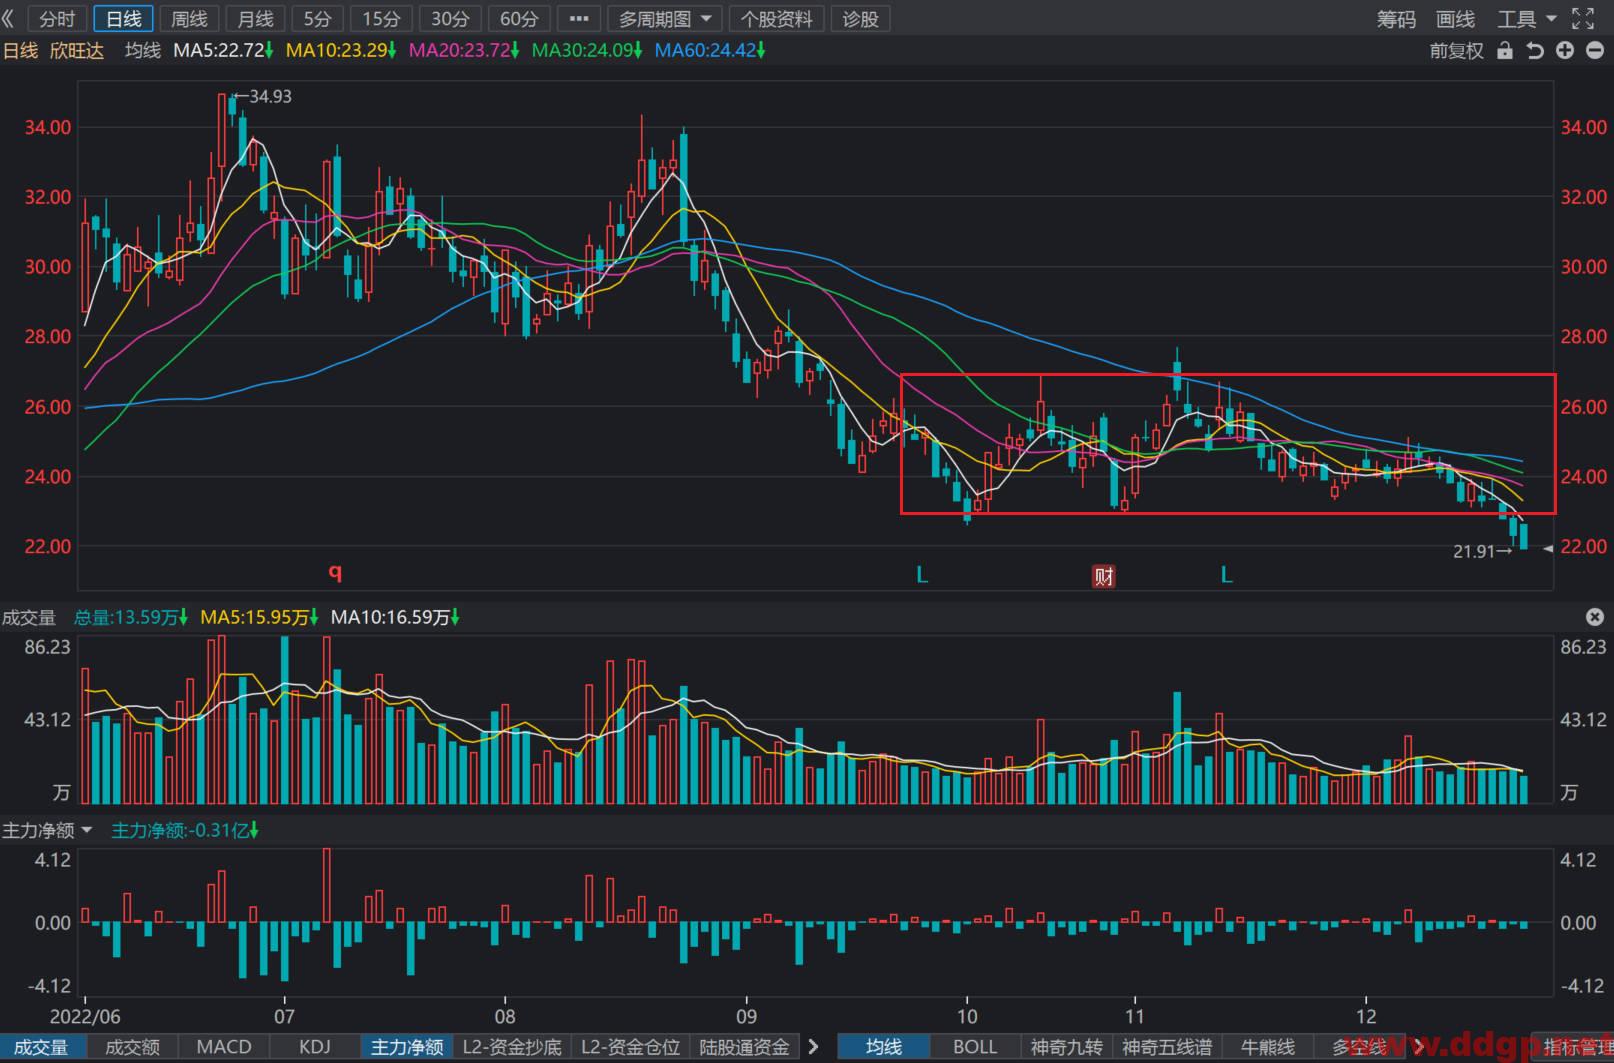Screen dimensions: 1614x1063
Task: Click the fullscreen expand icon
Action: coord(1583,18)
